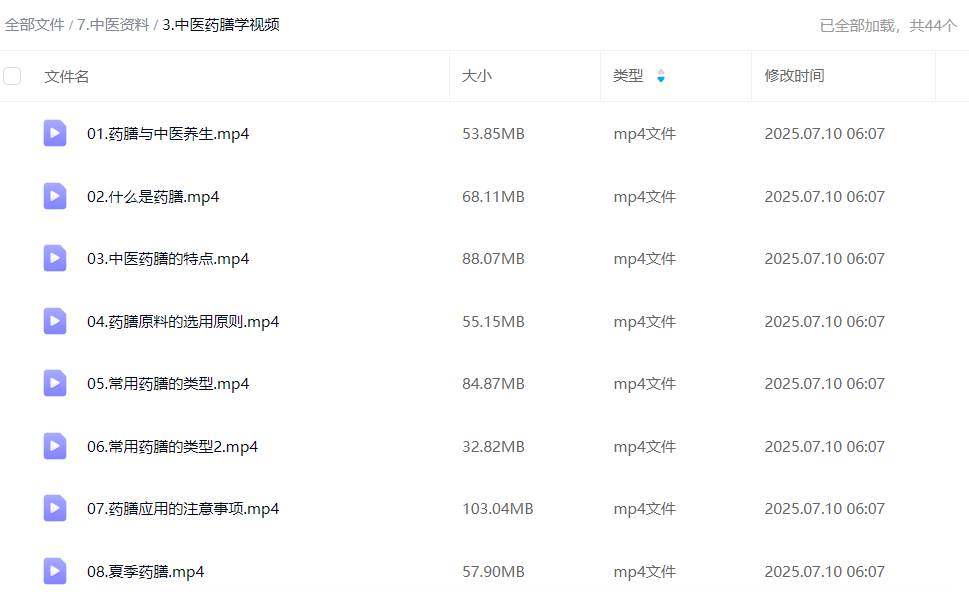The height and width of the screenshot is (592, 969).
Task: Click video icon for 04.药膳原料的选用原则.mp4
Action: pyautogui.click(x=55, y=321)
